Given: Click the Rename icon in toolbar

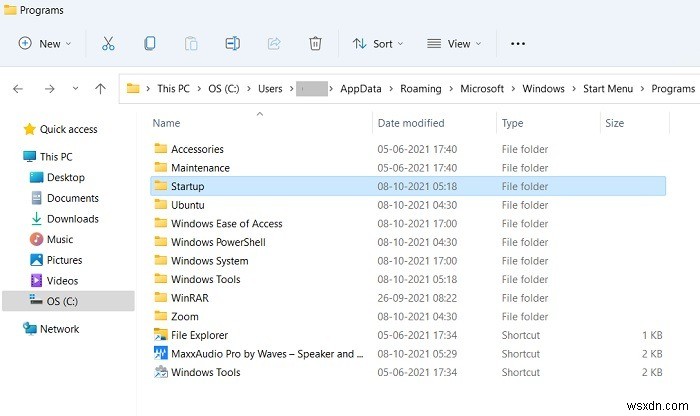Looking at the screenshot, I should (233, 43).
